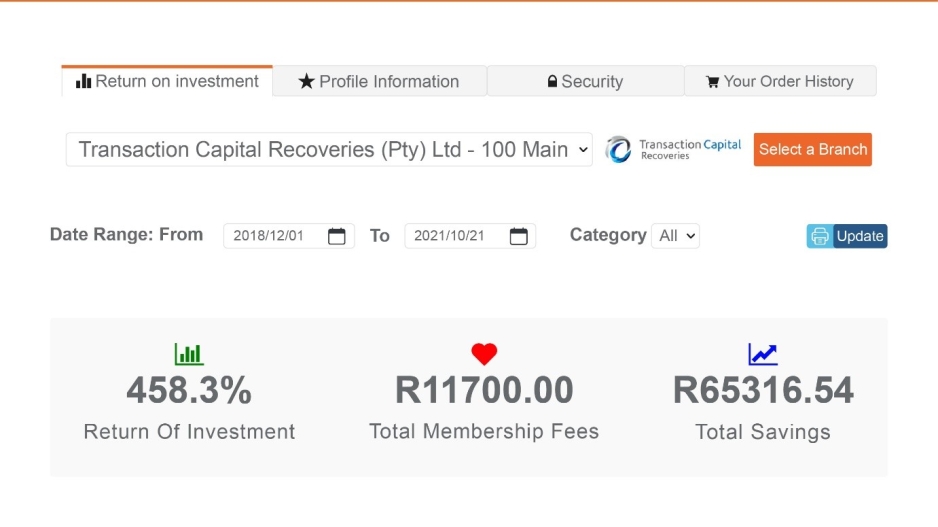Click the Transaction Capital Recoveries logo
This screenshot has width=938, height=527.
pyautogui.click(x=674, y=149)
